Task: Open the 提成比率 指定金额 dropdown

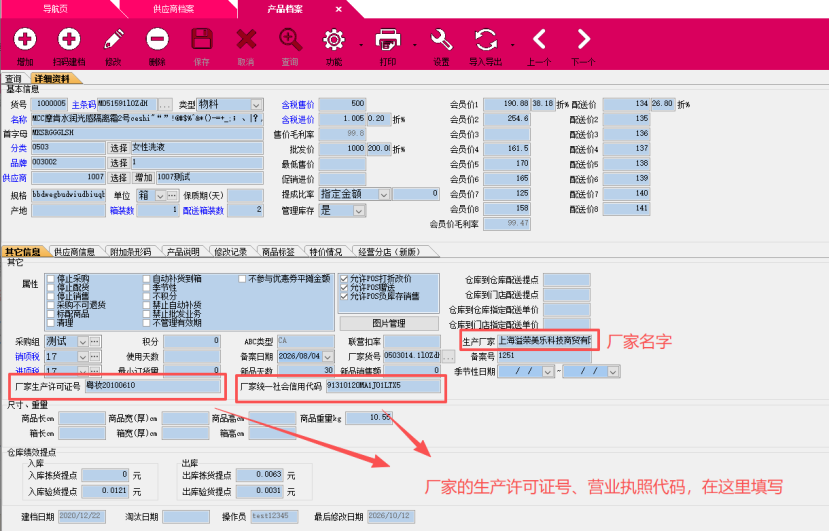Action: [384, 195]
